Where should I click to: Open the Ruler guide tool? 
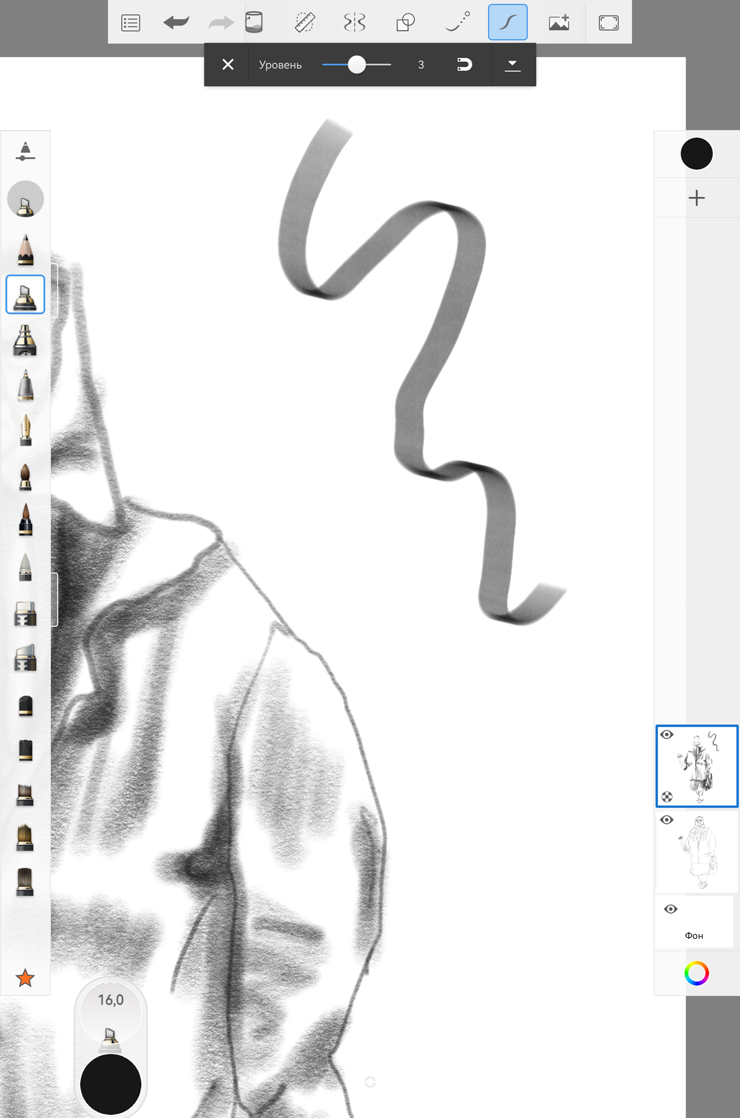[305, 22]
